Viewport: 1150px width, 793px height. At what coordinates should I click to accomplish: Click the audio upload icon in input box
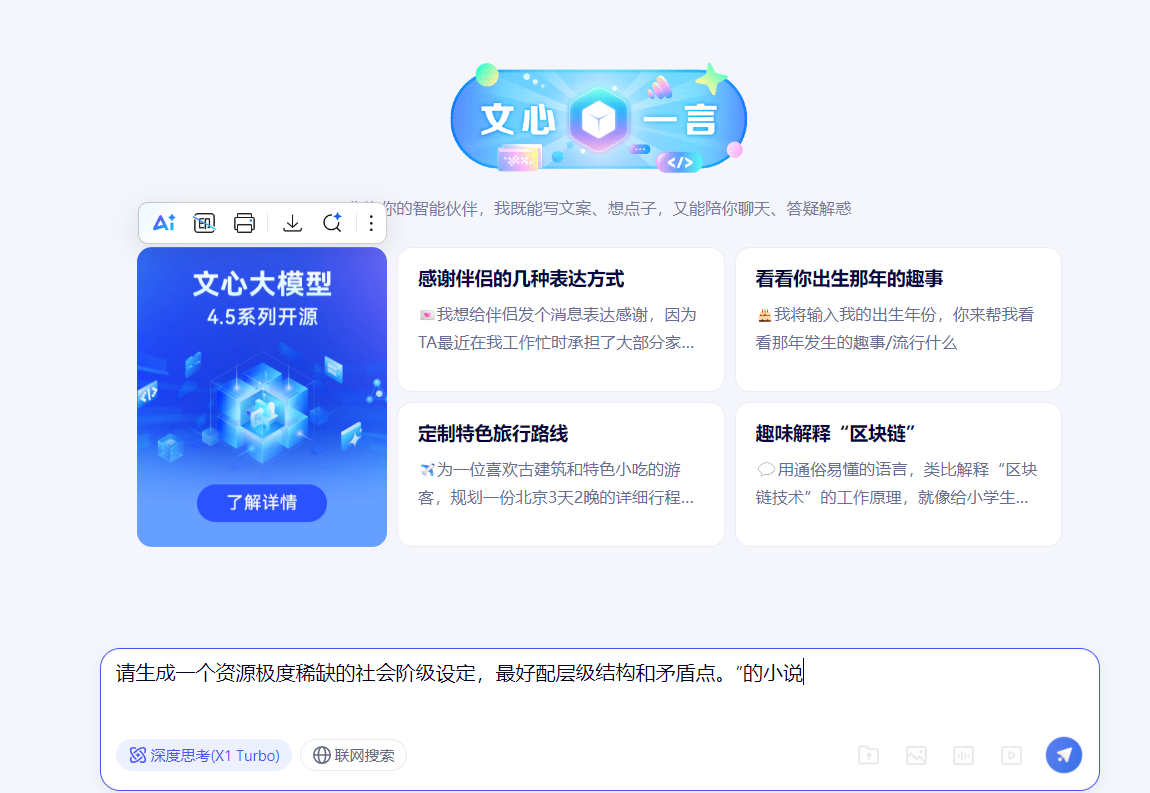pos(963,755)
